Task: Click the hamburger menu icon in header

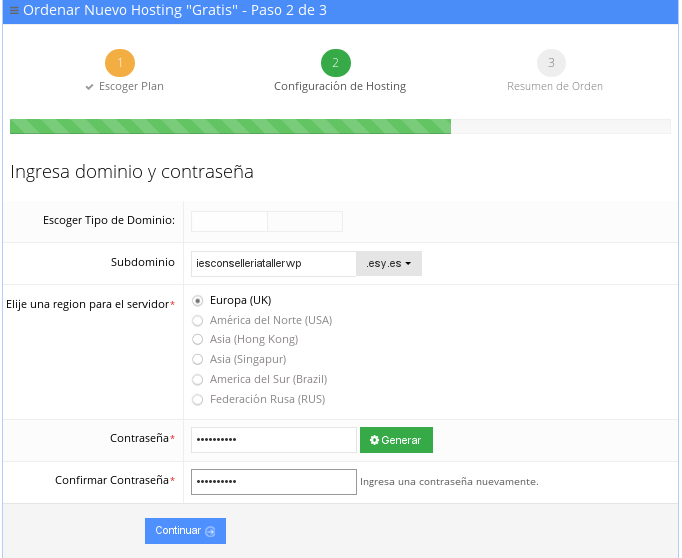Action: coord(14,10)
